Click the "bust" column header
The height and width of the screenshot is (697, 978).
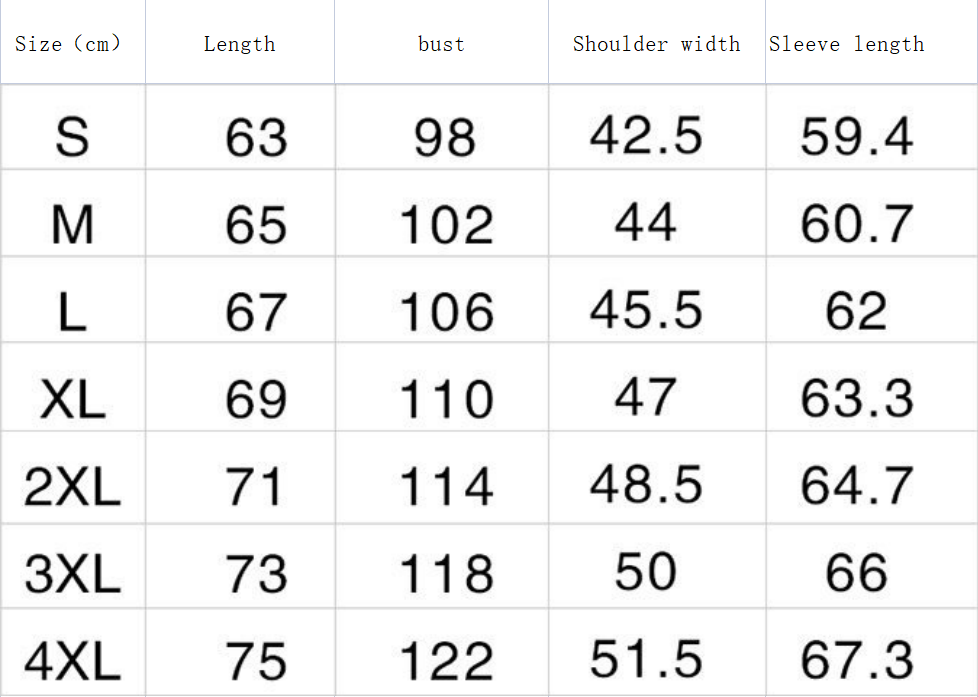441,44
